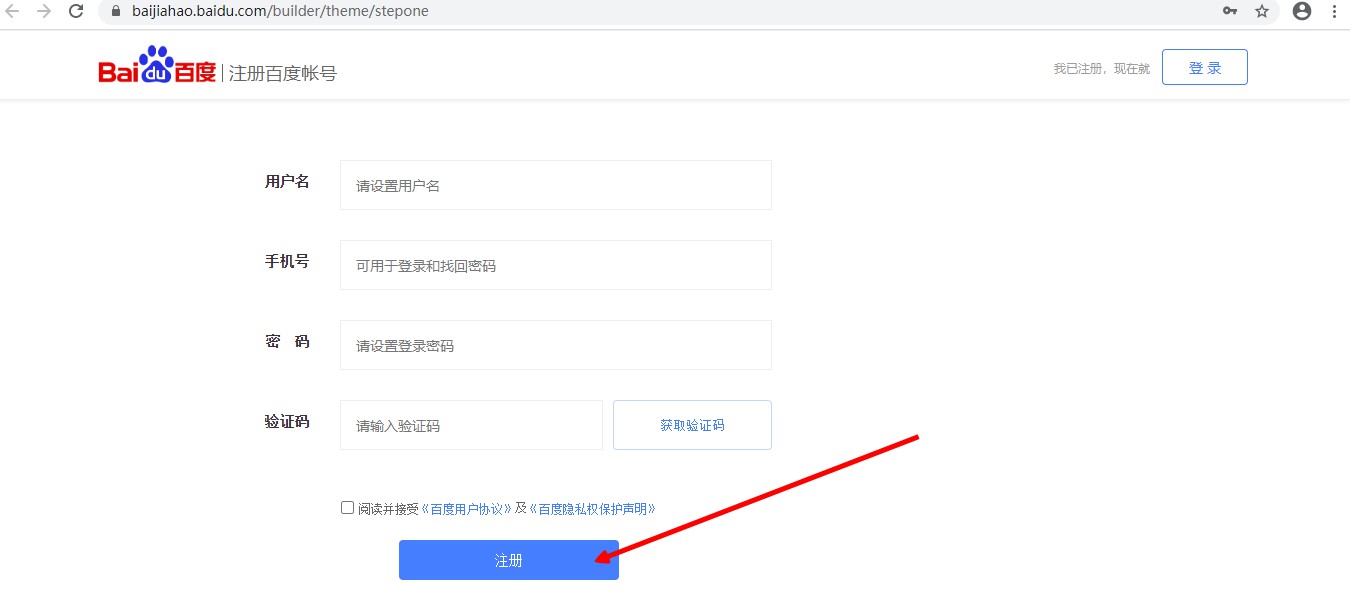Screen dimensions: 1350x612
Task: Focus the 用户名 input field
Action: [x=555, y=185]
